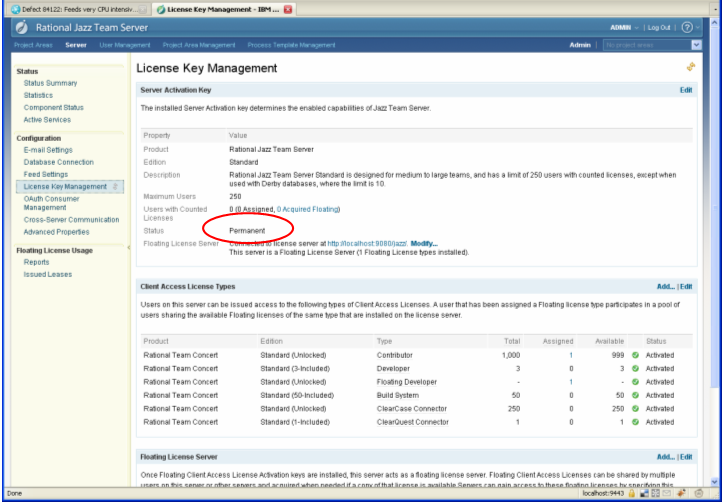Open Process Template Management menu

click(x=291, y=45)
